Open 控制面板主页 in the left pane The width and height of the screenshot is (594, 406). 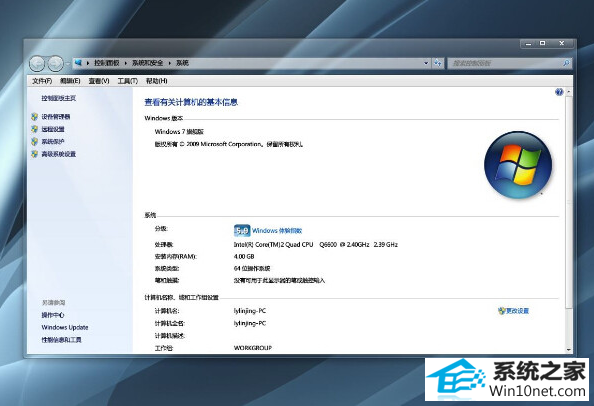pyautogui.click(x=59, y=98)
